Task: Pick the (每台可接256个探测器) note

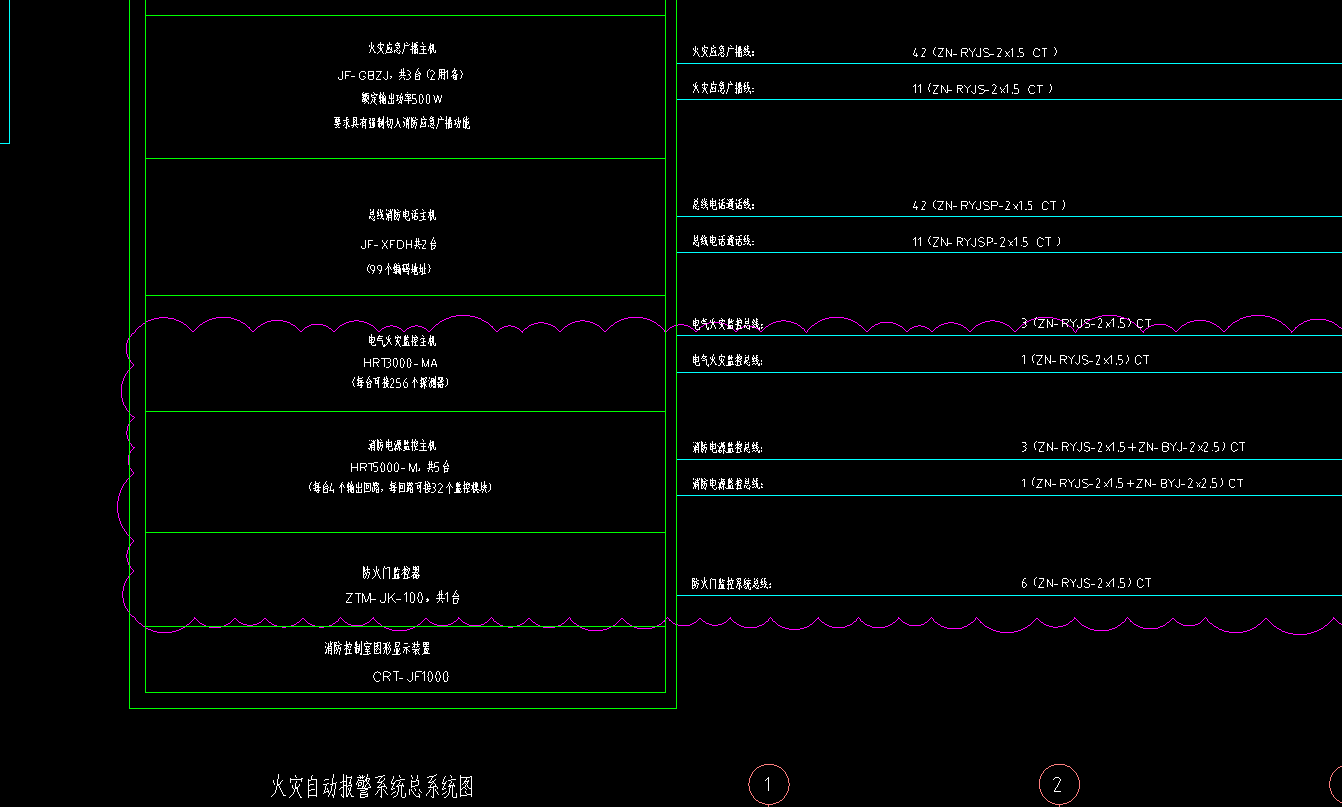Action: pos(400,383)
